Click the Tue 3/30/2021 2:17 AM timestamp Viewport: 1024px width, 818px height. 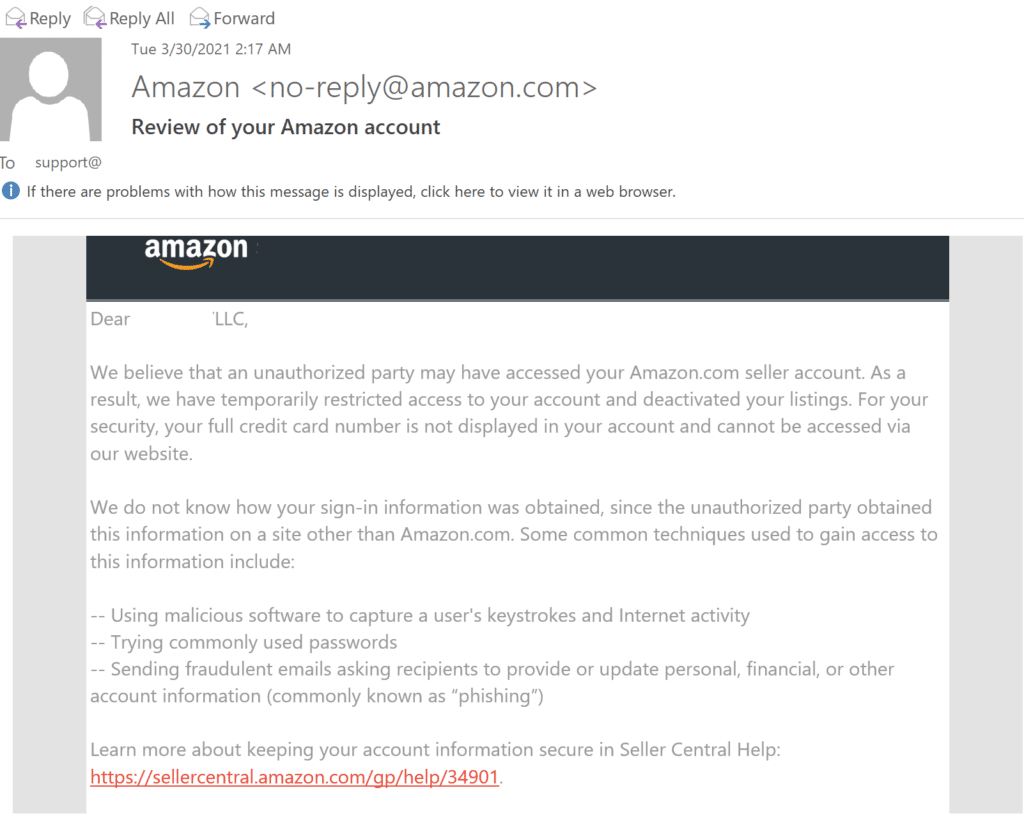[210, 49]
